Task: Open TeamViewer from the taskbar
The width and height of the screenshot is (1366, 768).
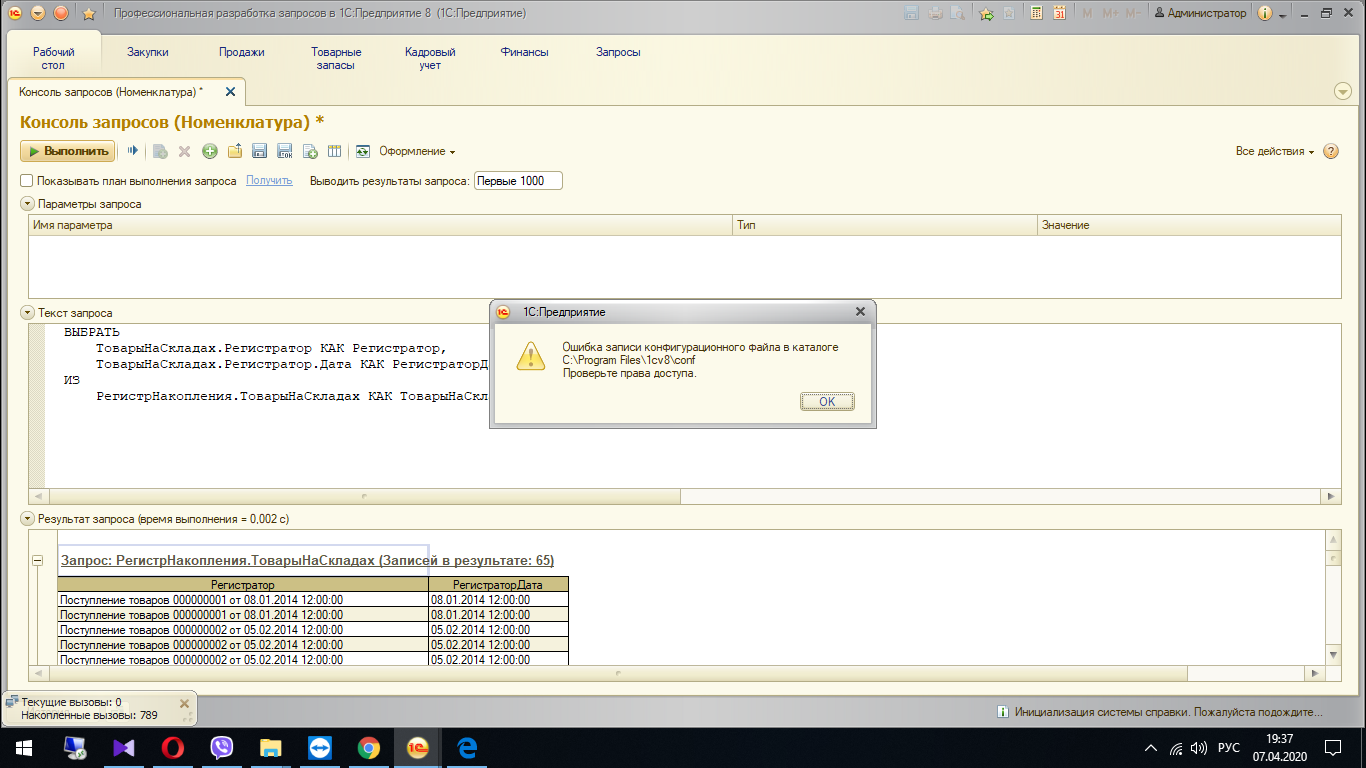Action: 320,748
